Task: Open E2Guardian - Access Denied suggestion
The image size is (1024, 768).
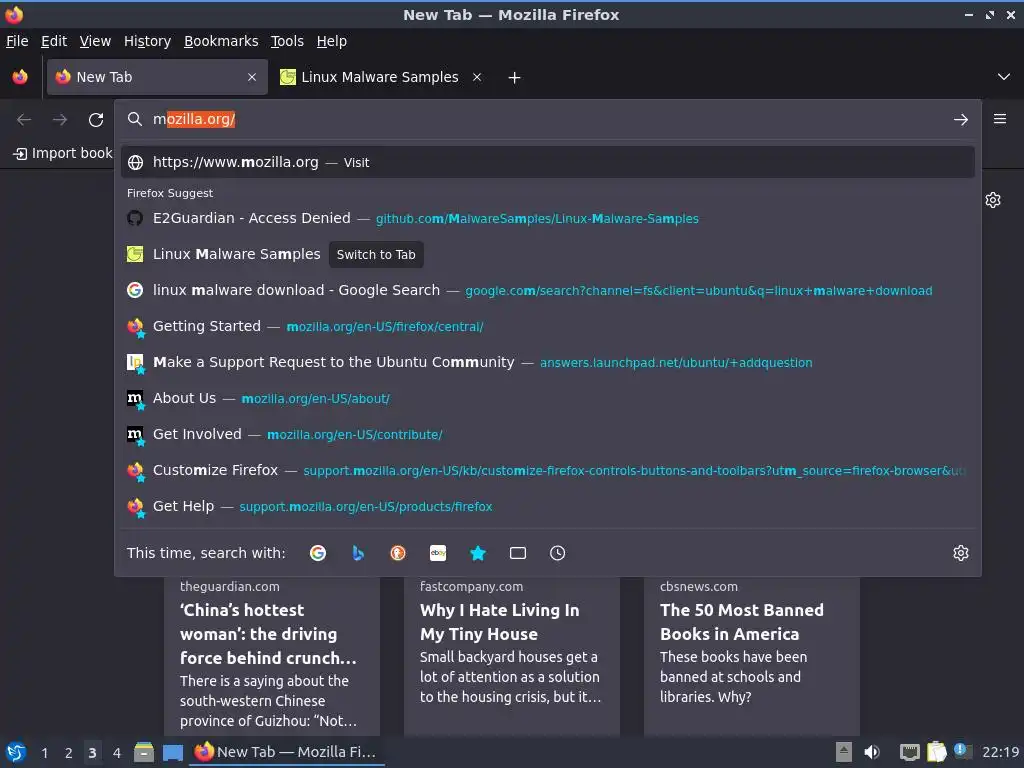Action: 547,218
